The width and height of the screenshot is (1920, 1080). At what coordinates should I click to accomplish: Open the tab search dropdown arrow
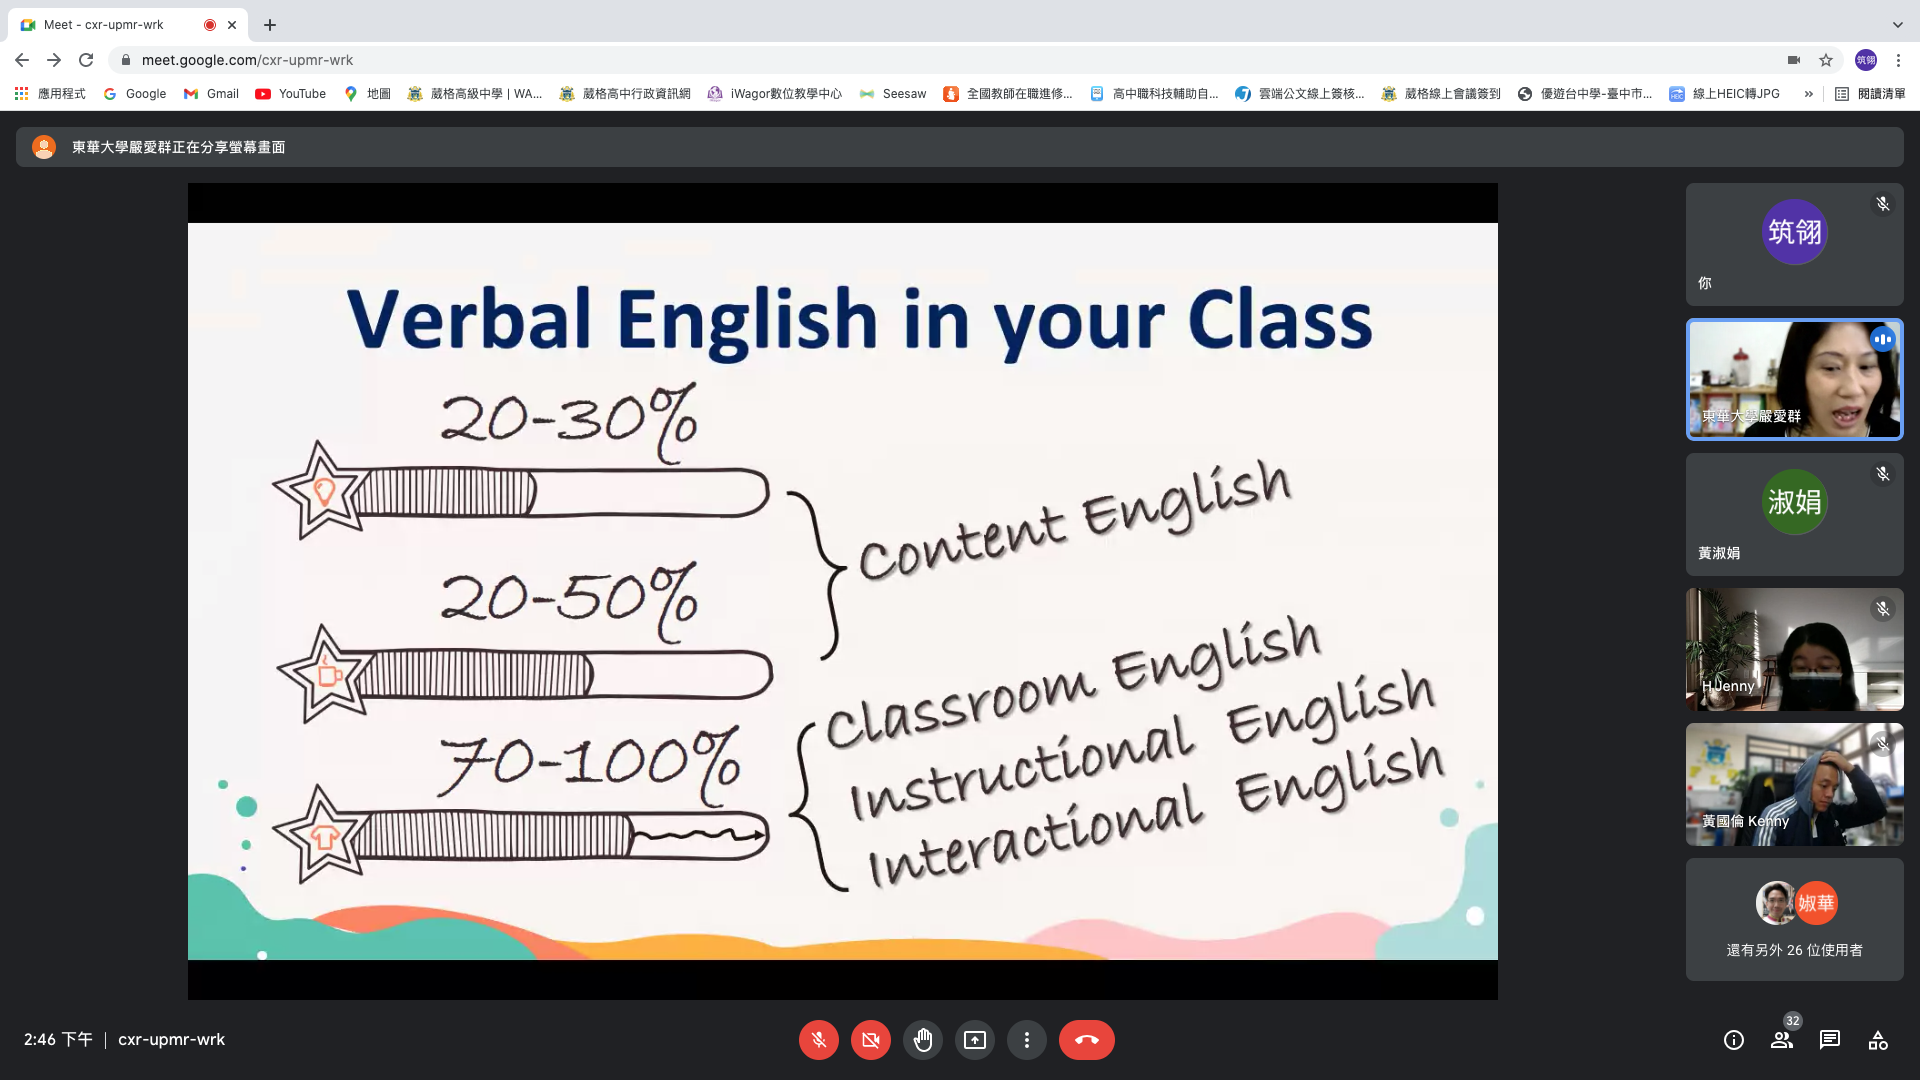click(x=1897, y=24)
